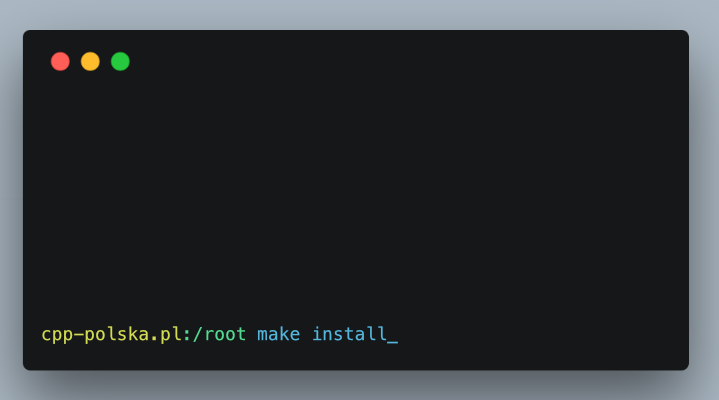Click the cpp-polska.pl hostname in the prompt
The height and width of the screenshot is (400, 719).
click(x=112, y=334)
